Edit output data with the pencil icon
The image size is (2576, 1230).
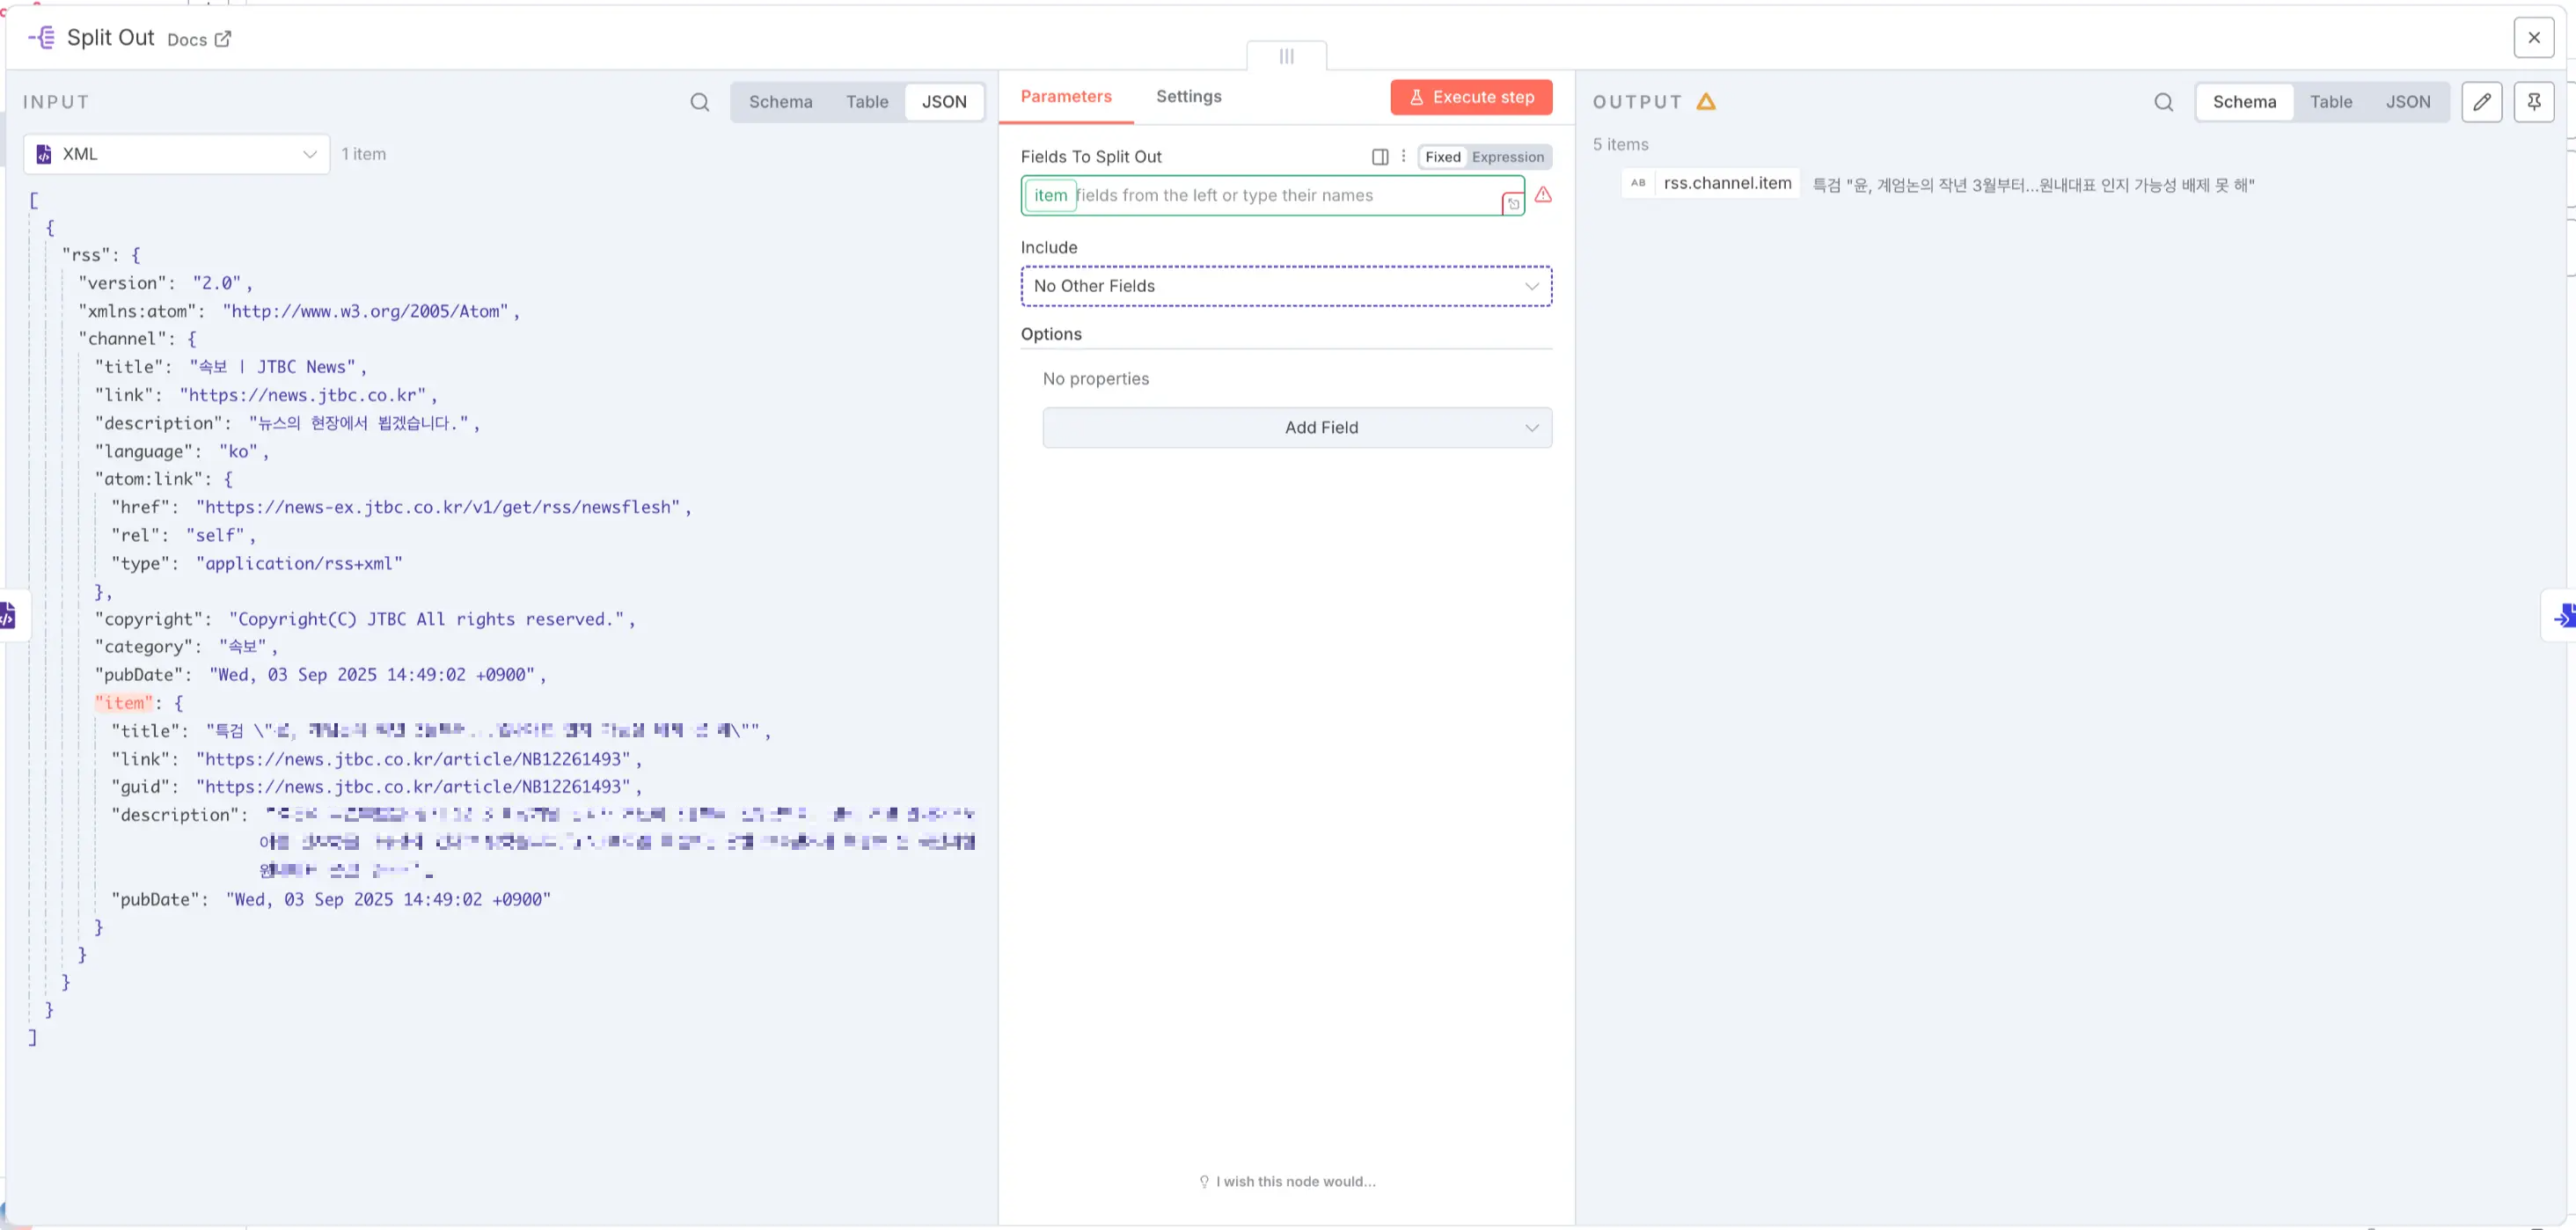2483,101
